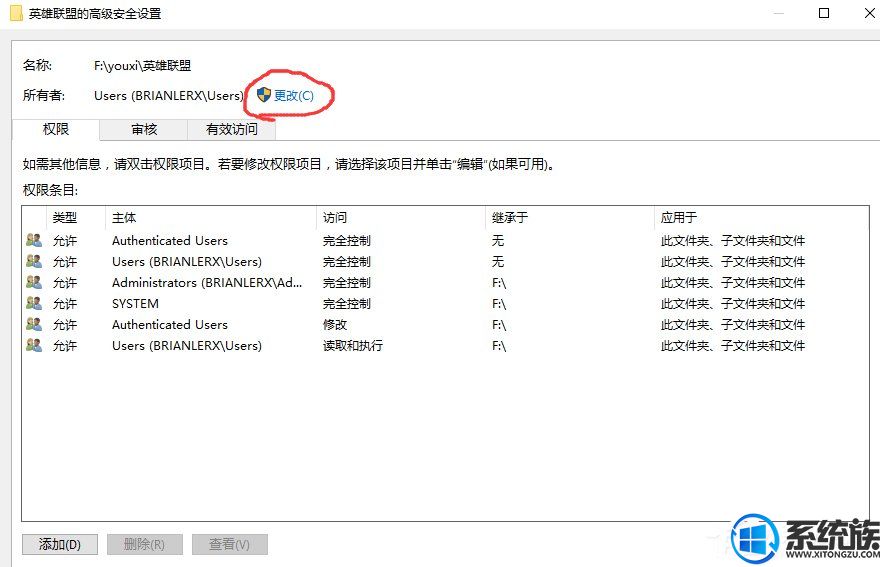The width and height of the screenshot is (880, 567).
Task: Click the folder icon in title bar
Action: coord(17,13)
